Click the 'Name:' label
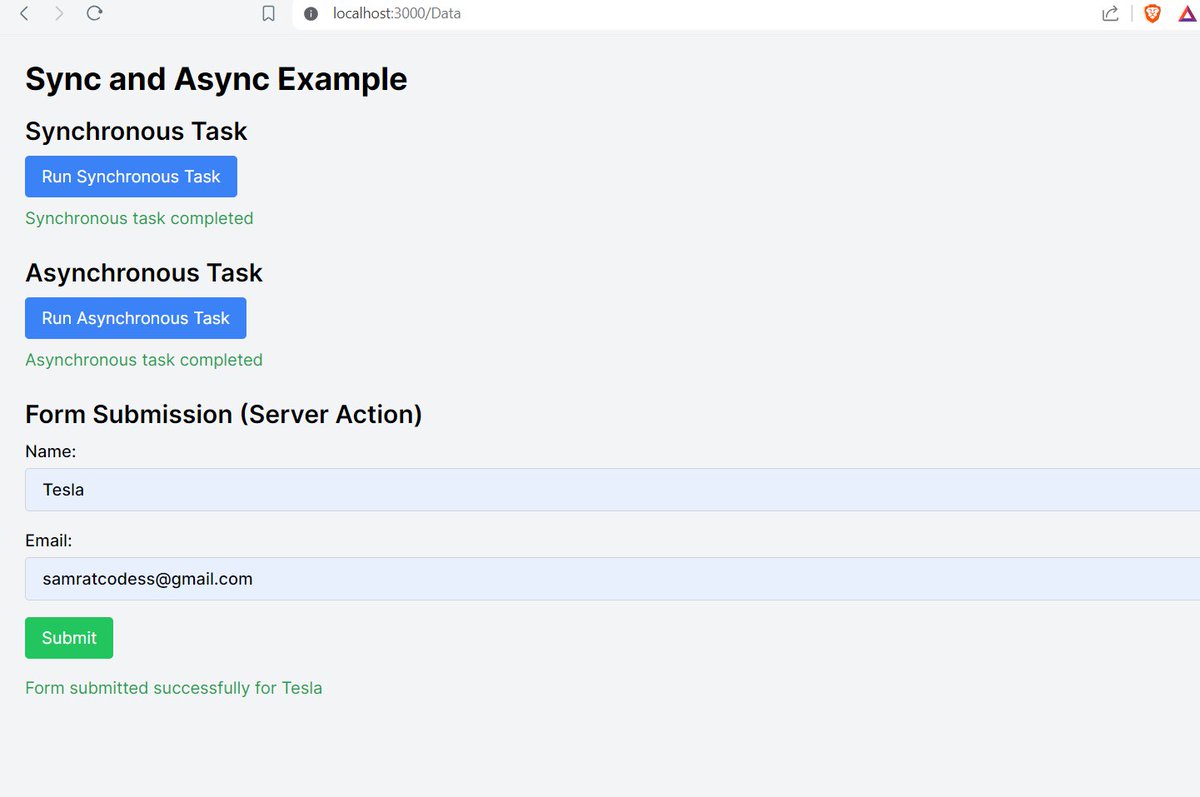This screenshot has width=1200, height=797. click(50, 452)
